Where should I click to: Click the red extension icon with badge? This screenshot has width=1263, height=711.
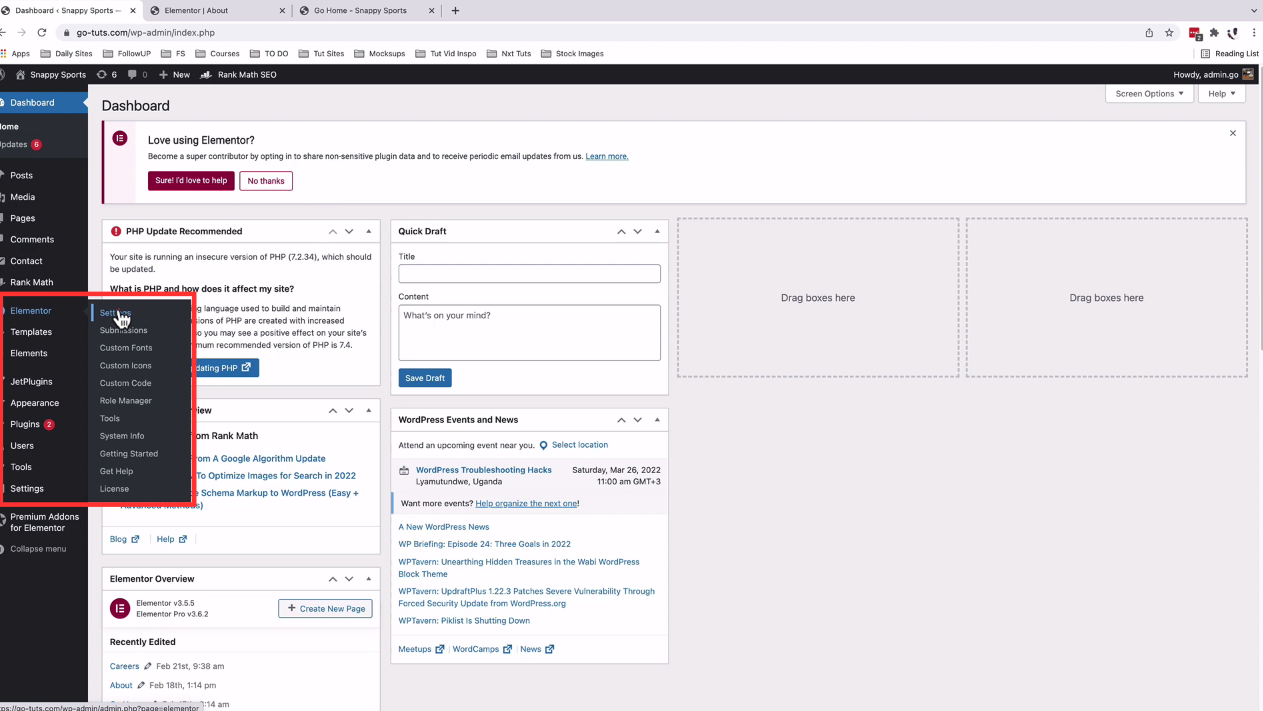[1195, 33]
